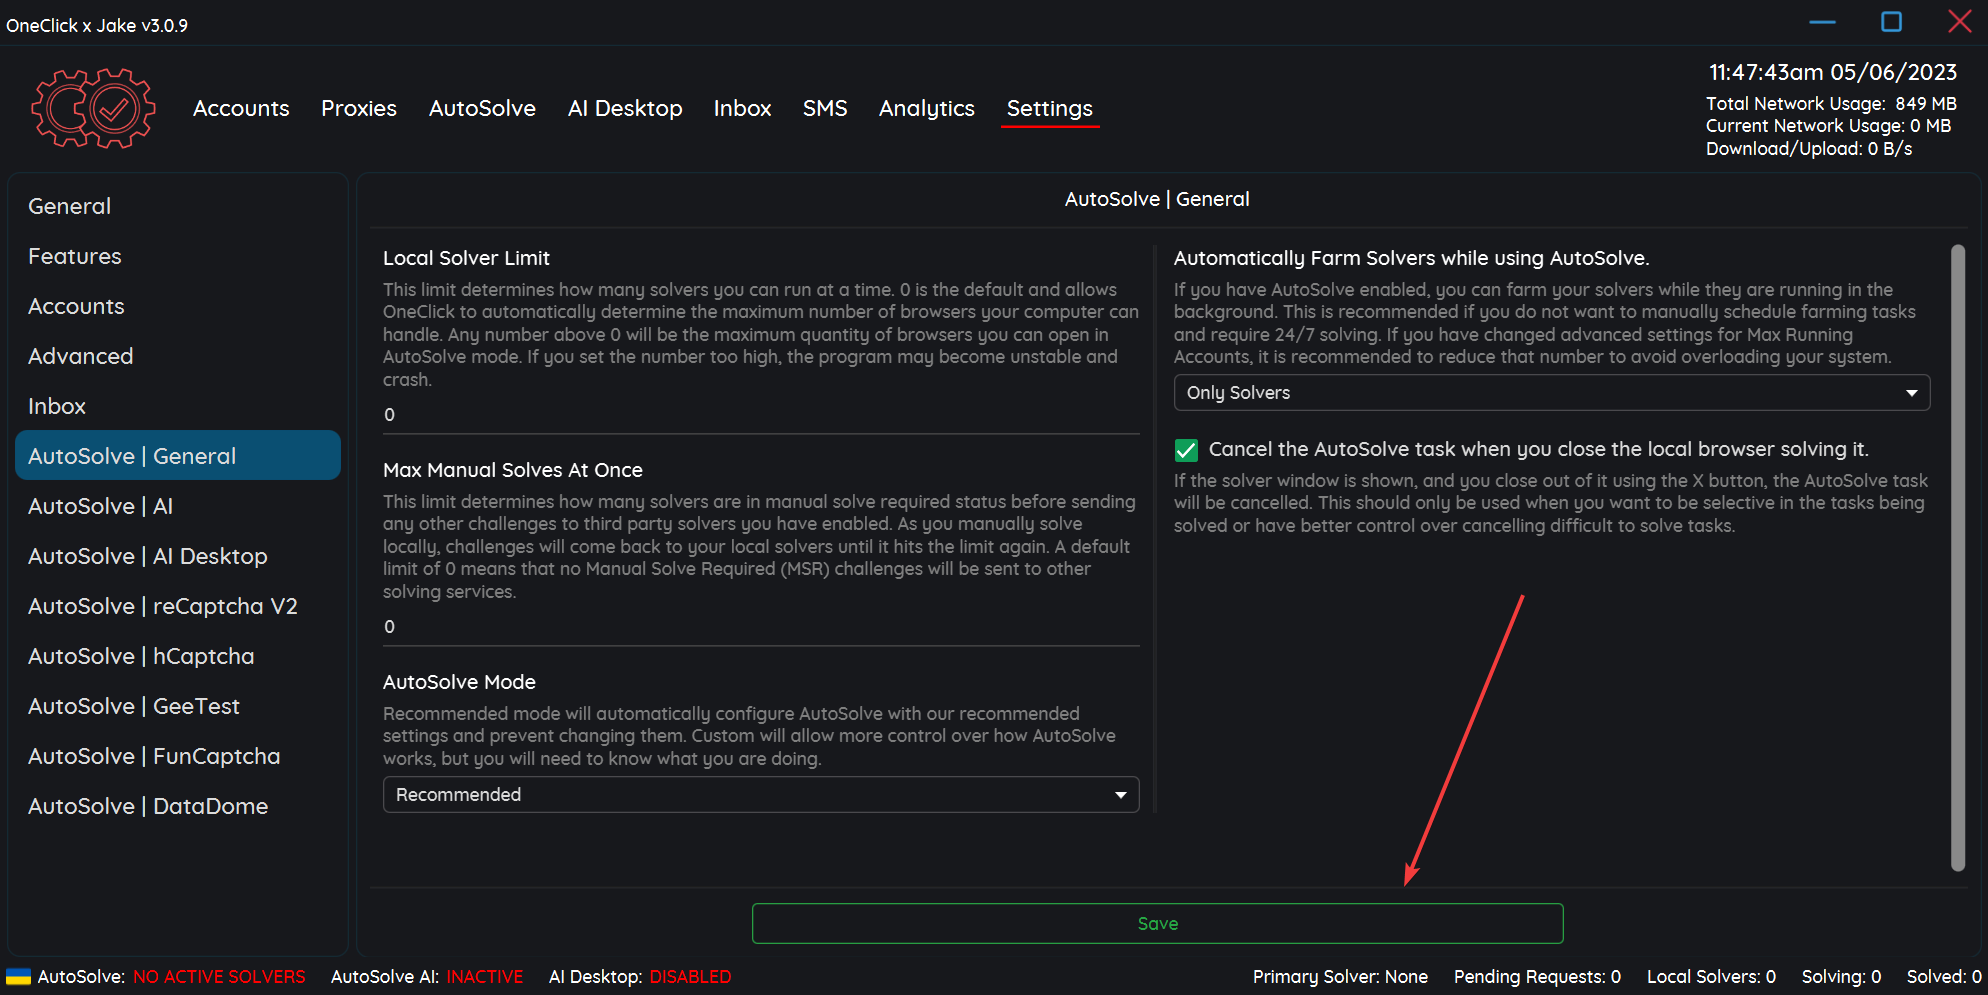
Task: Click the Local Solver Limit input field
Action: coord(760,415)
